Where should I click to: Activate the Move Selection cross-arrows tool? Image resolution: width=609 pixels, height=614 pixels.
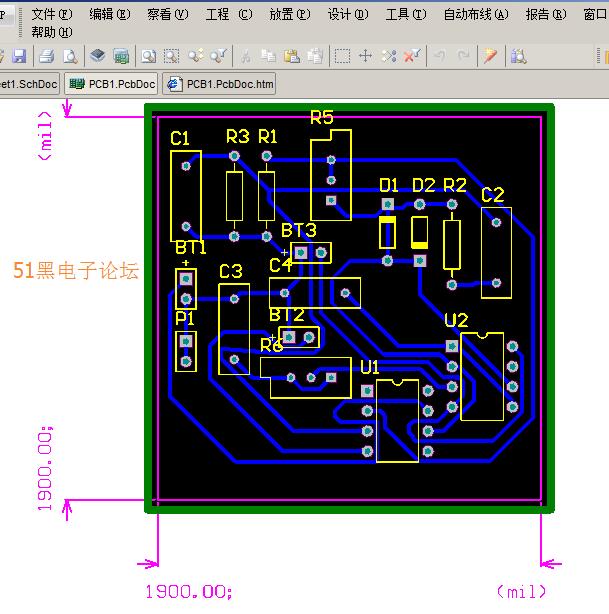click(365, 56)
